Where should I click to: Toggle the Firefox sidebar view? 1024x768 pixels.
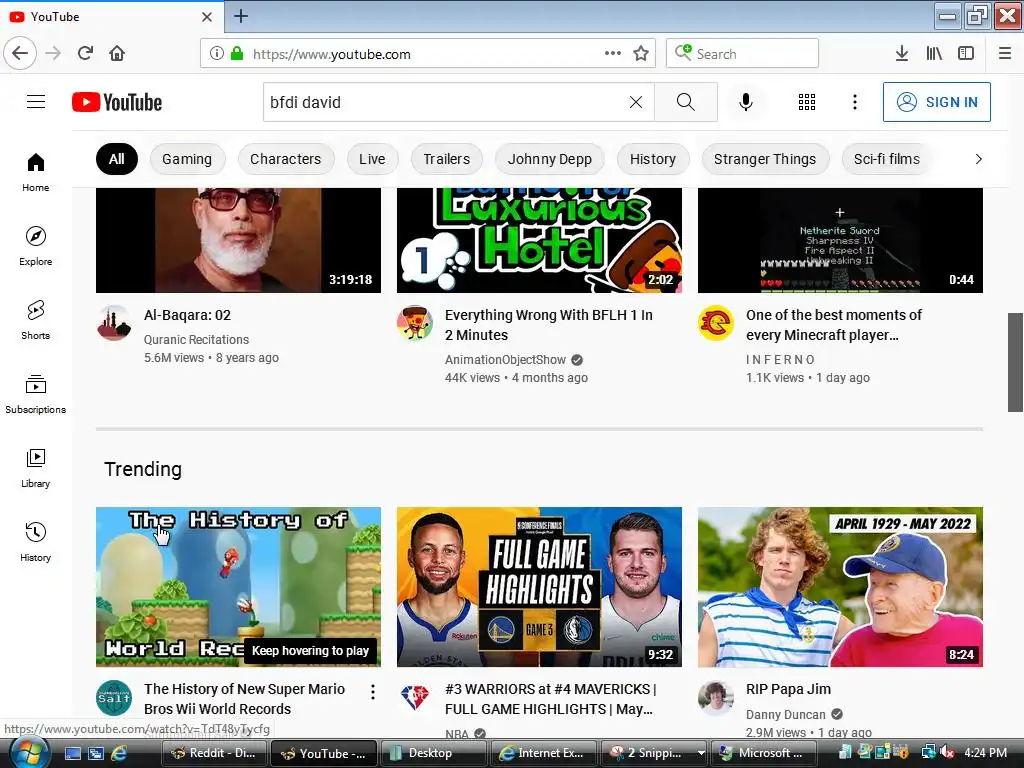[966, 53]
